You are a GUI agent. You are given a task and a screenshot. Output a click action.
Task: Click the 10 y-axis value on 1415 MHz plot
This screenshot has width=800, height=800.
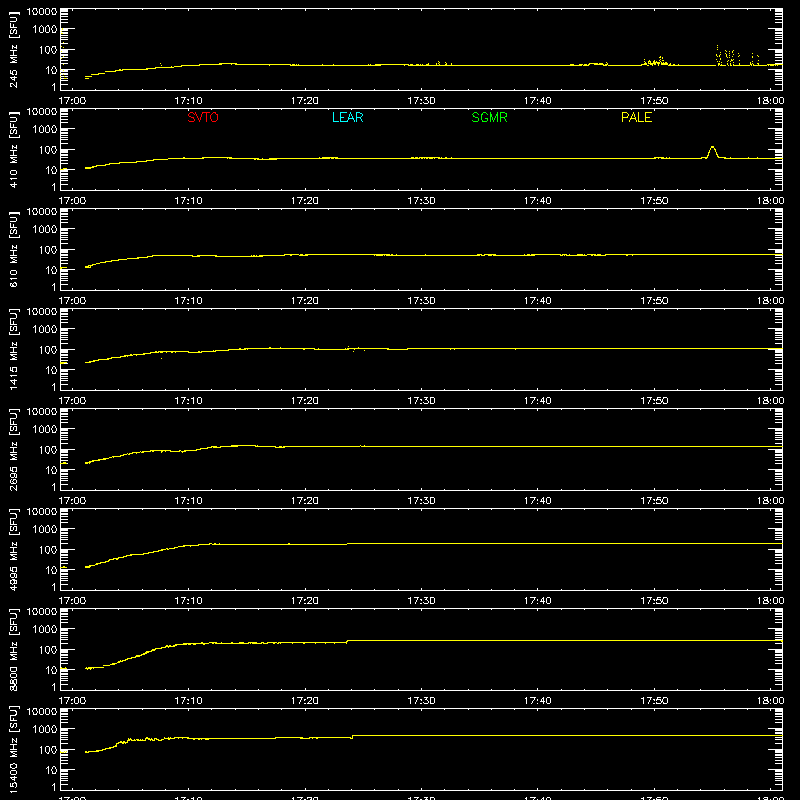pyautogui.click(x=52, y=370)
